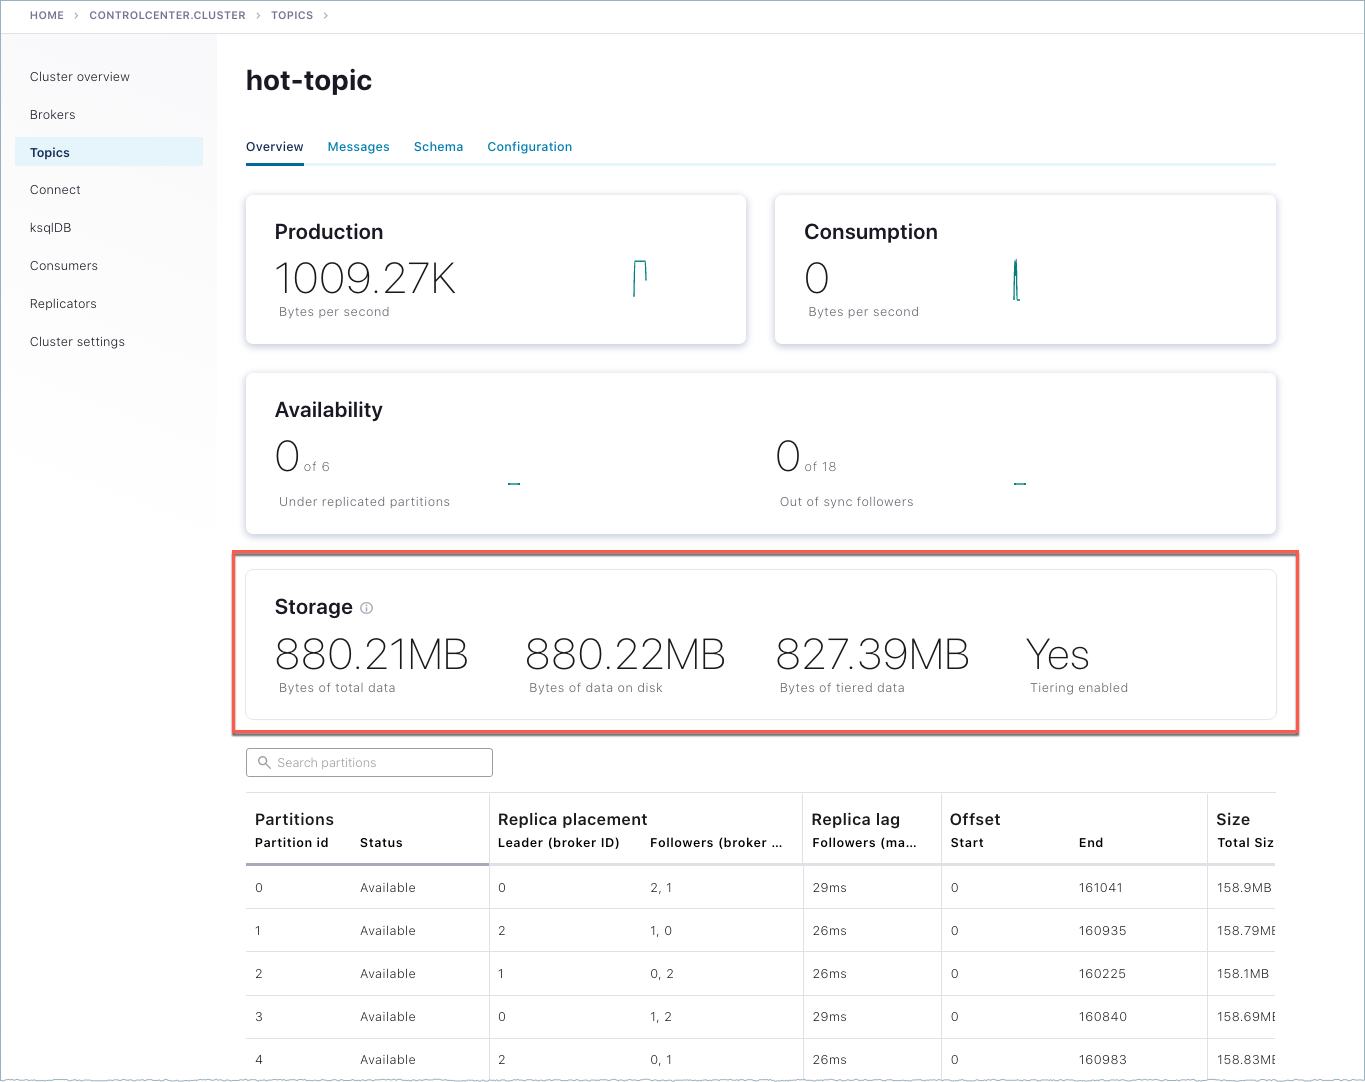Open Replicators in the sidebar

click(63, 304)
